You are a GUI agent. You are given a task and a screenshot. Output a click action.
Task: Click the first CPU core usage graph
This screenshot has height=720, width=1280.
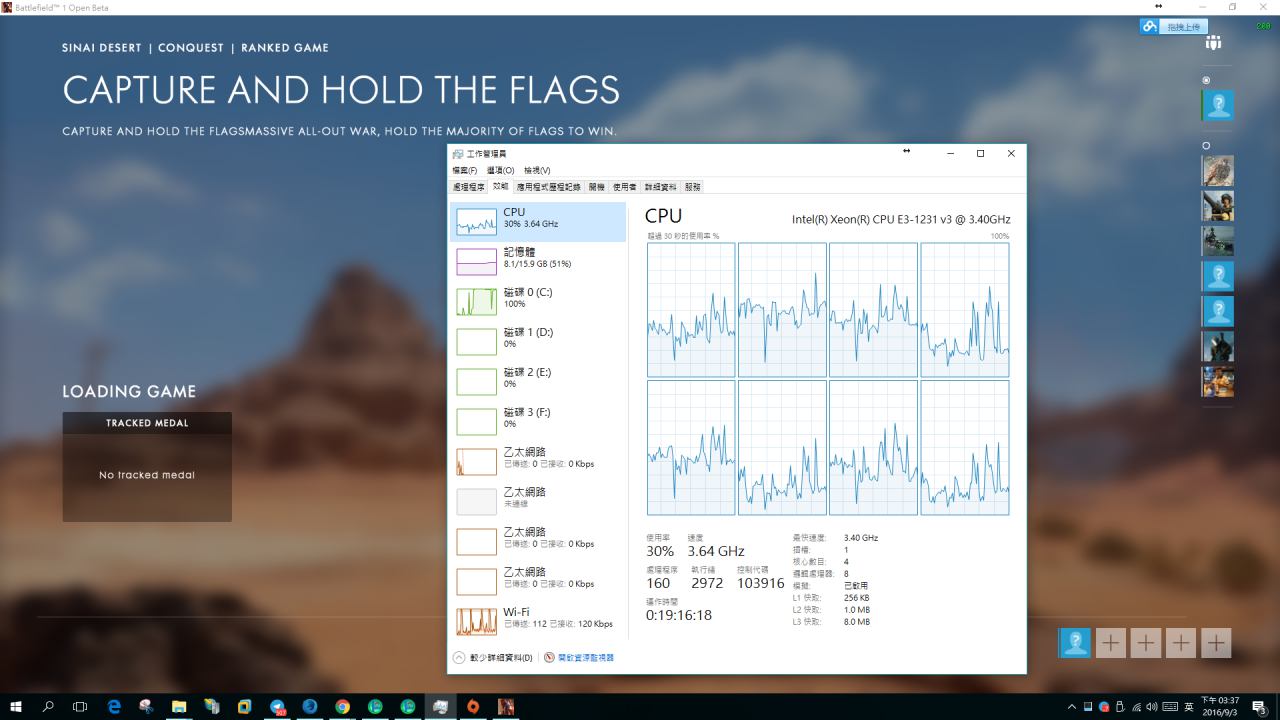coord(691,310)
